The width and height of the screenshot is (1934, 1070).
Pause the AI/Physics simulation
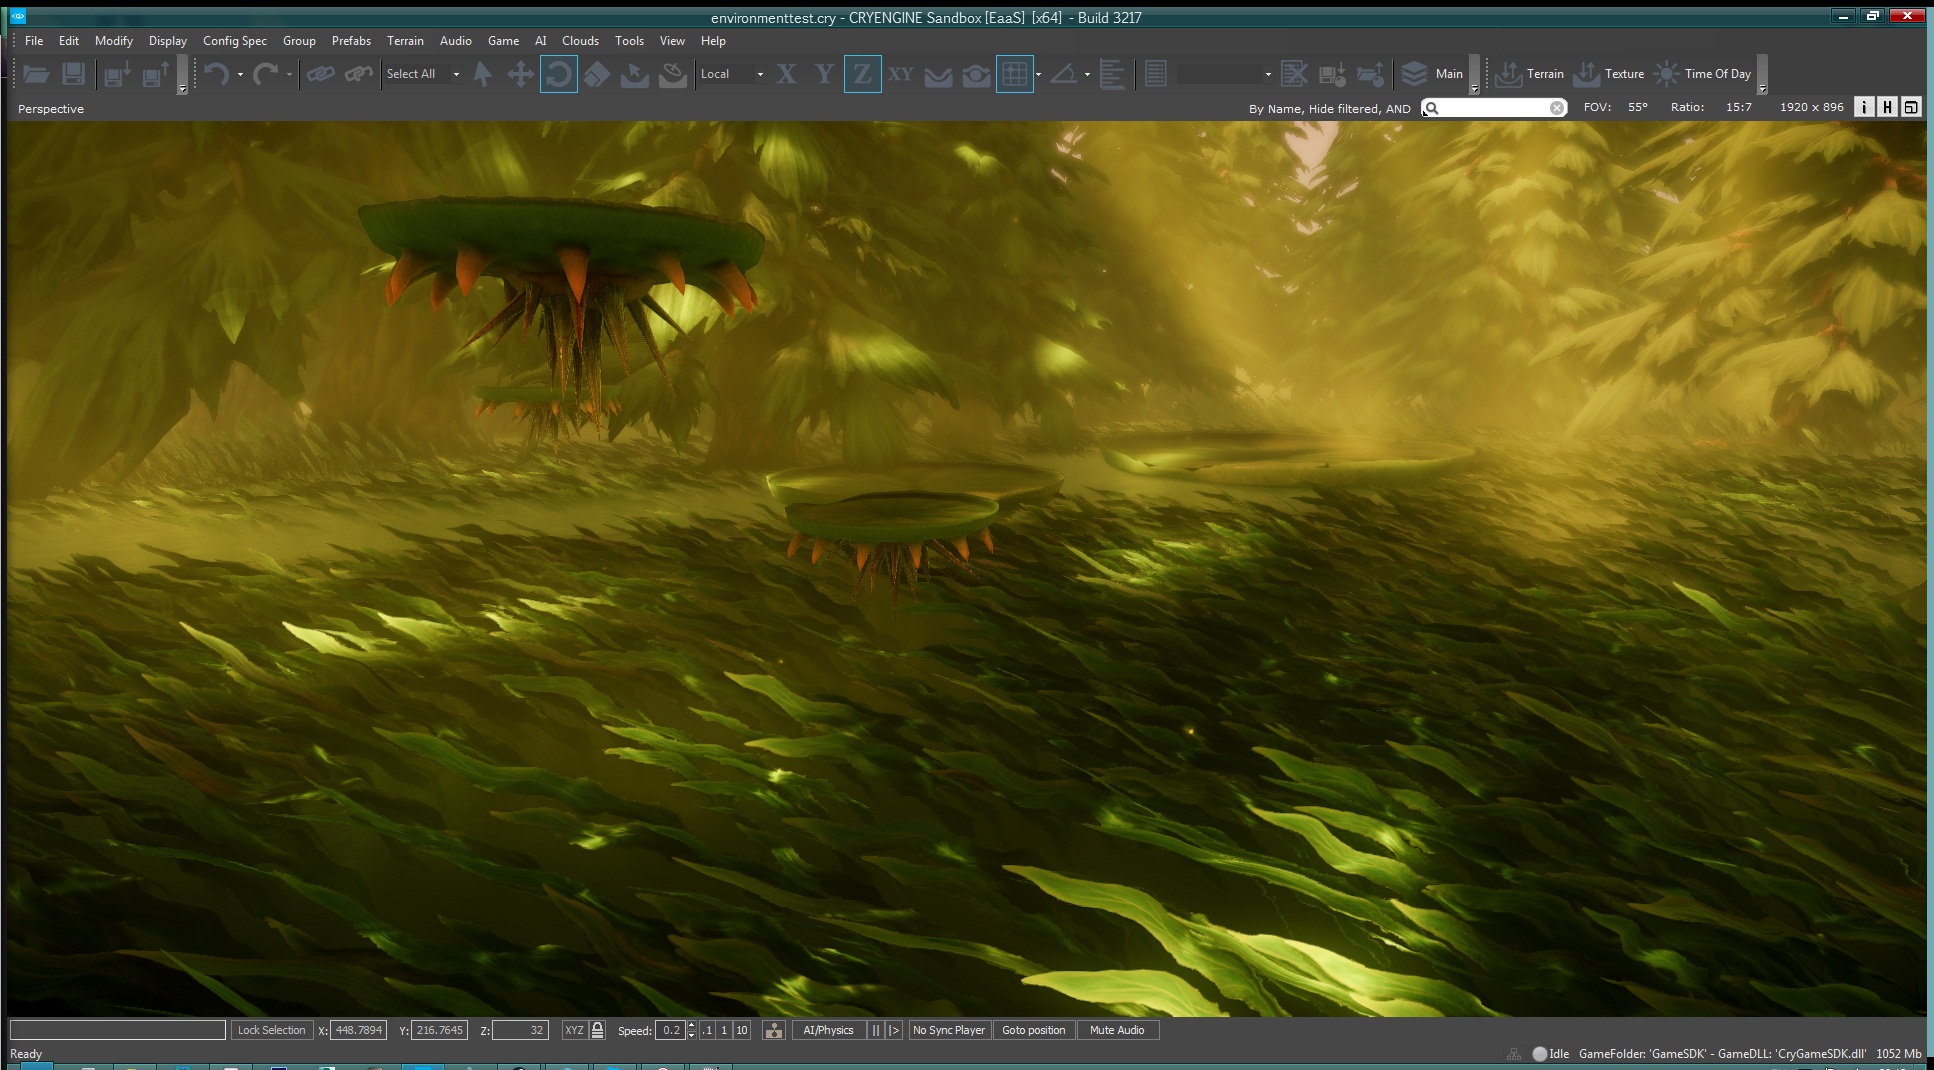876,1030
